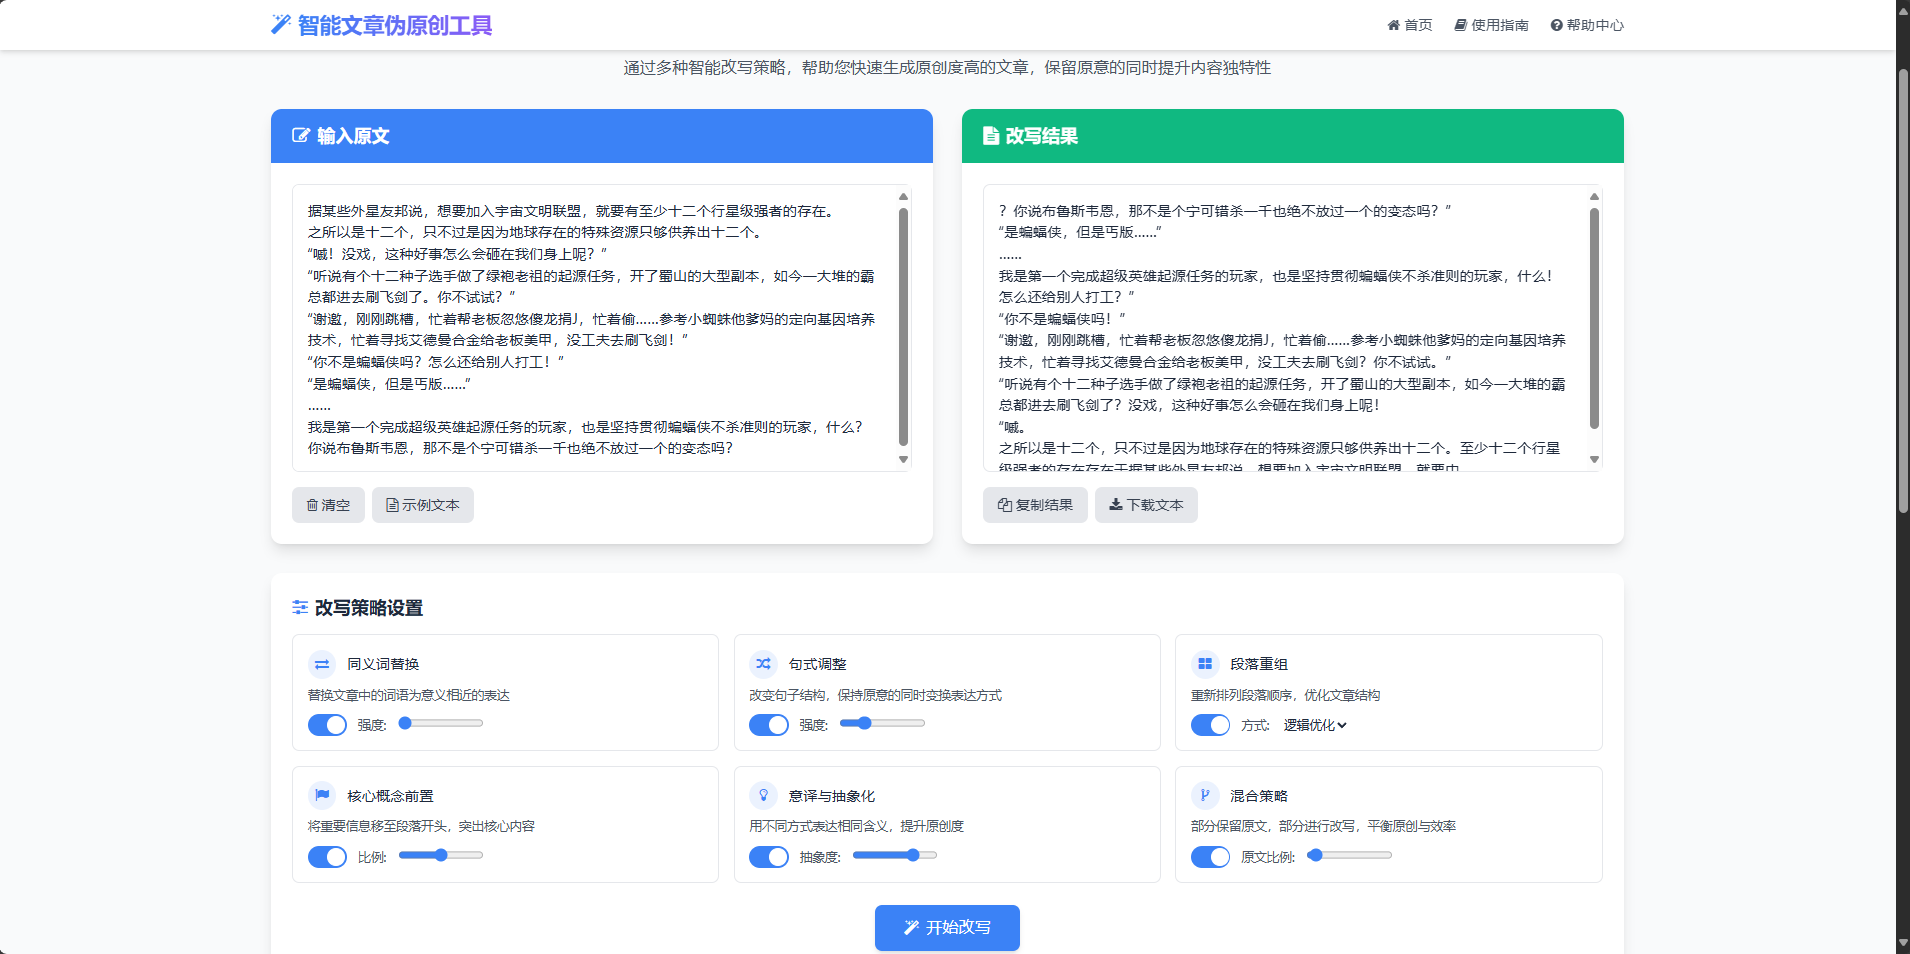This screenshot has height=954, width=1910.
Task: Click the 句式调整 shuffle icon
Action: coord(764,664)
